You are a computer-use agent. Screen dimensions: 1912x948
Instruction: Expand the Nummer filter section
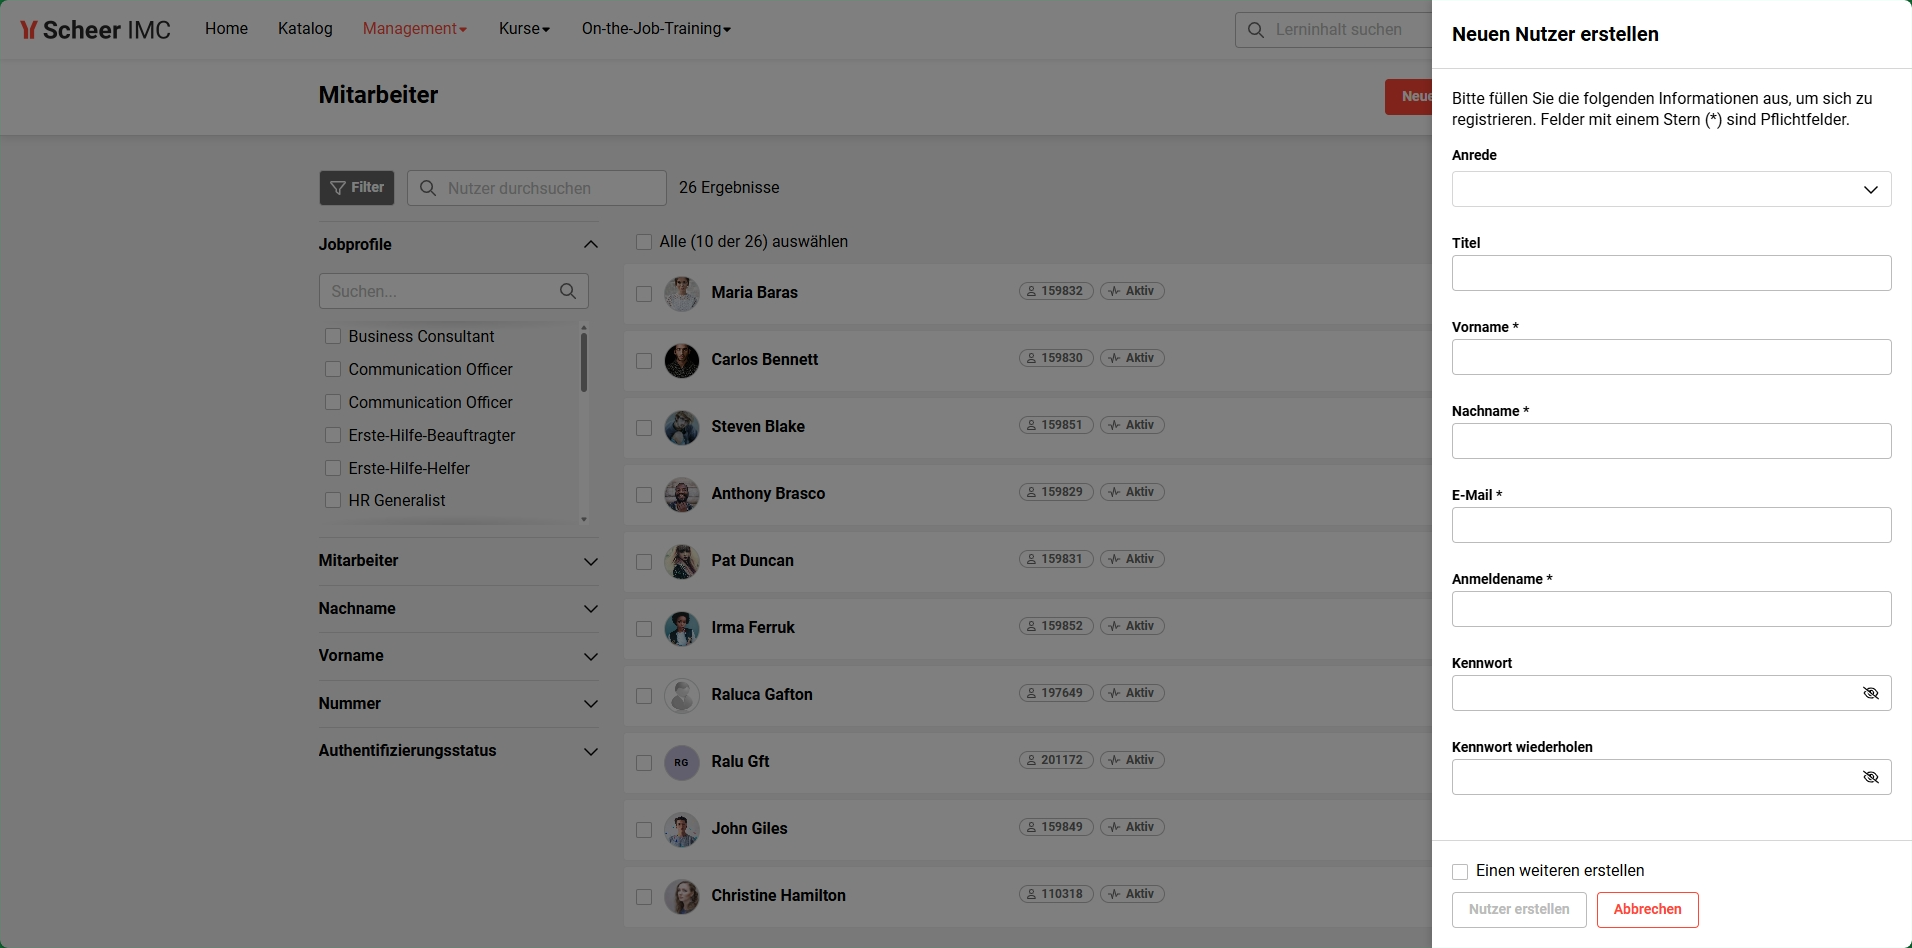(x=591, y=704)
